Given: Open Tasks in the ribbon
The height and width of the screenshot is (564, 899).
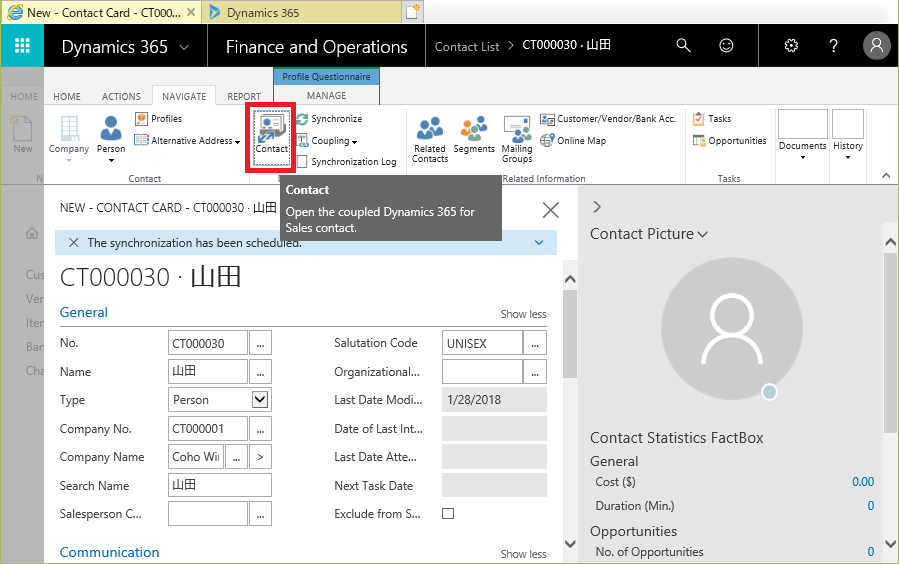Looking at the screenshot, I should pyautogui.click(x=712, y=119).
